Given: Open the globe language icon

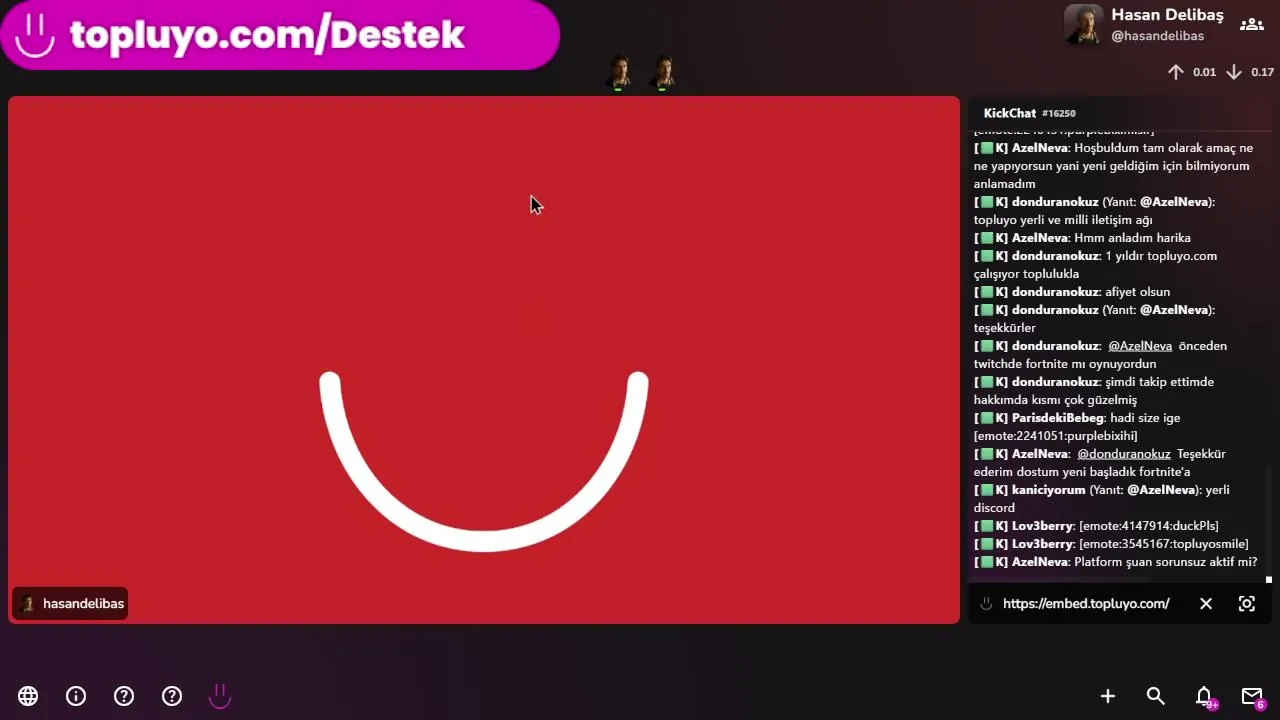Looking at the screenshot, I should [28, 696].
